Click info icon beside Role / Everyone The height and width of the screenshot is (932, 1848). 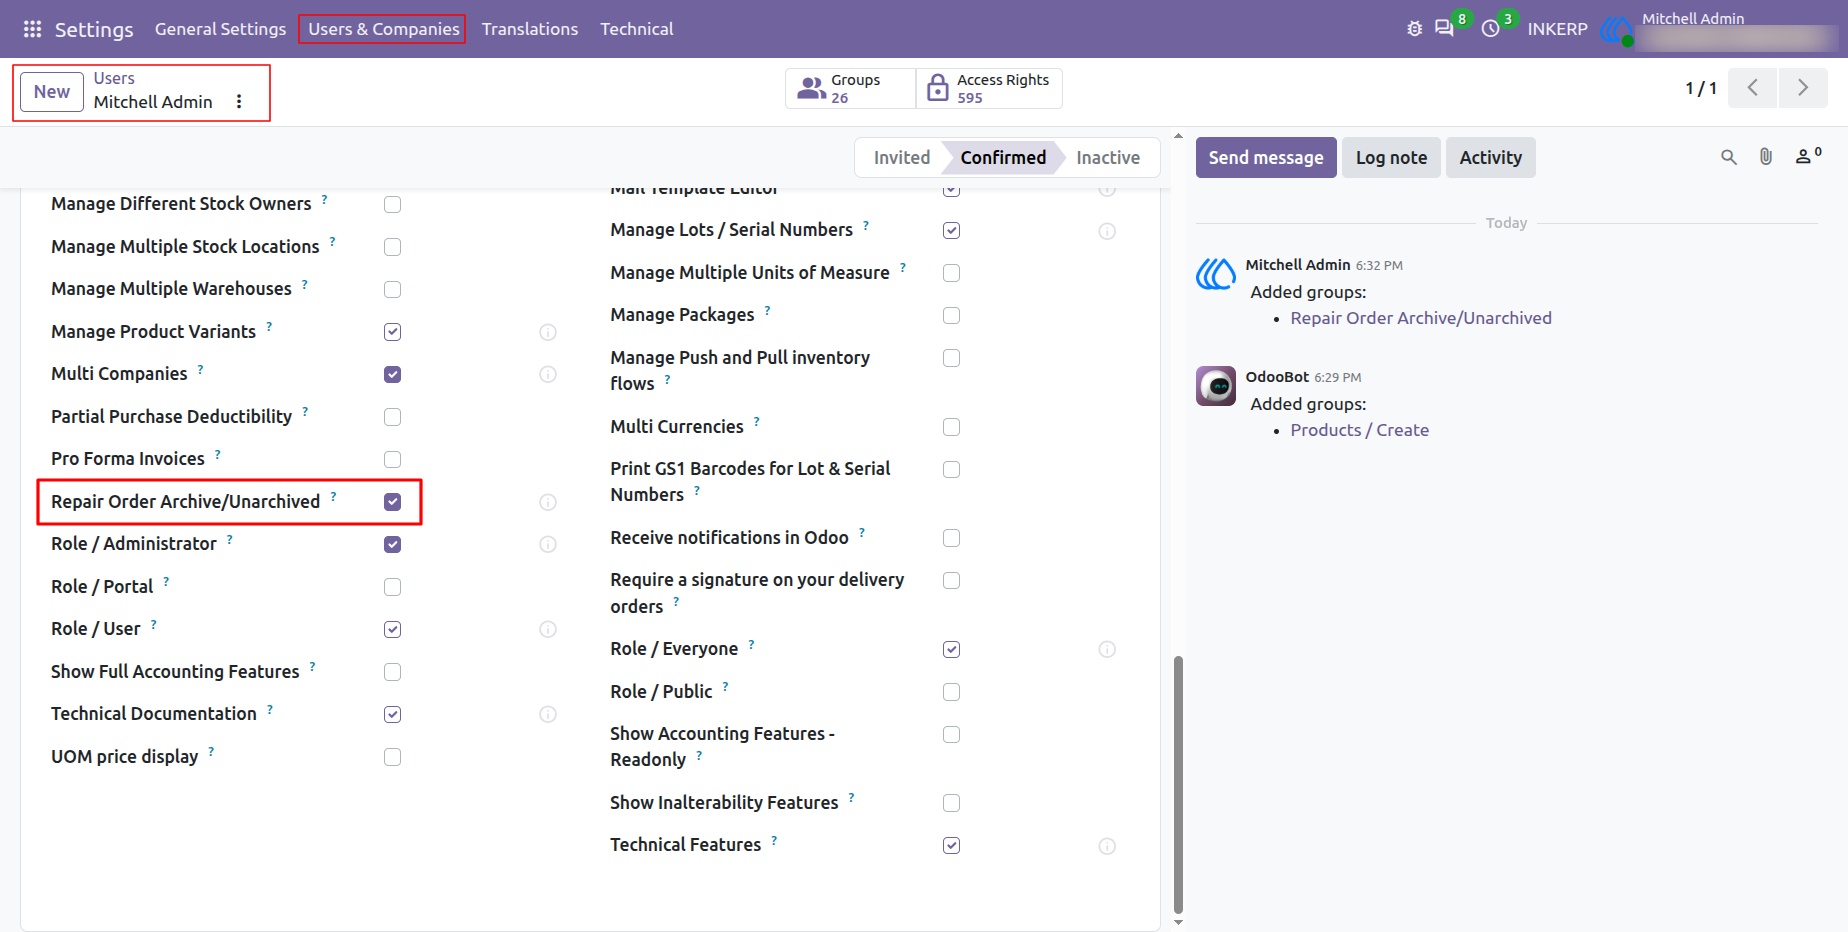(1107, 649)
